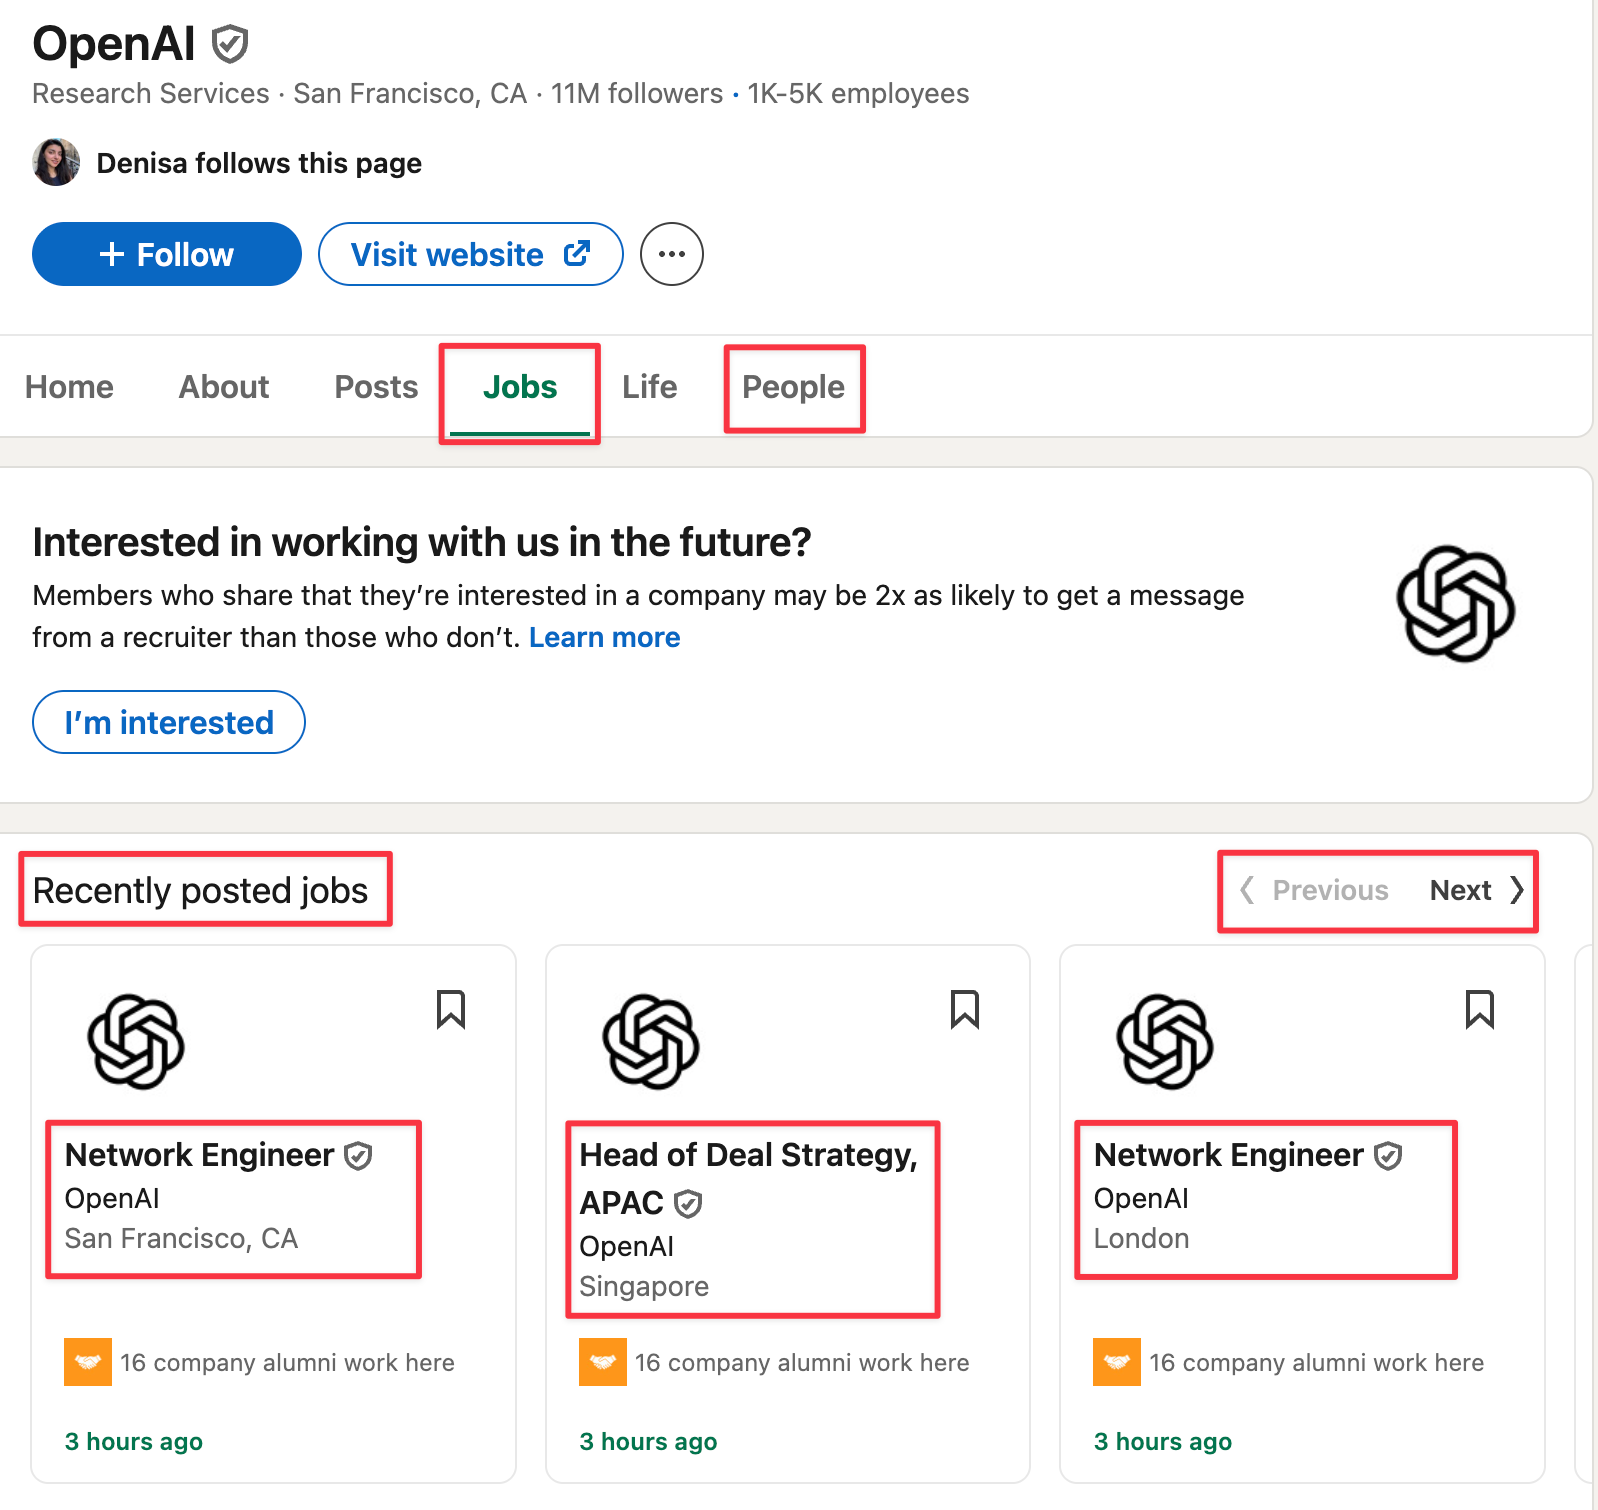Click the '1K-5K employees' text

(x=859, y=93)
